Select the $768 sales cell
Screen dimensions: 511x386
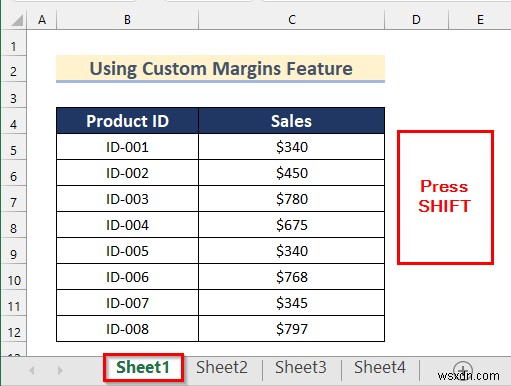pos(292,277)
